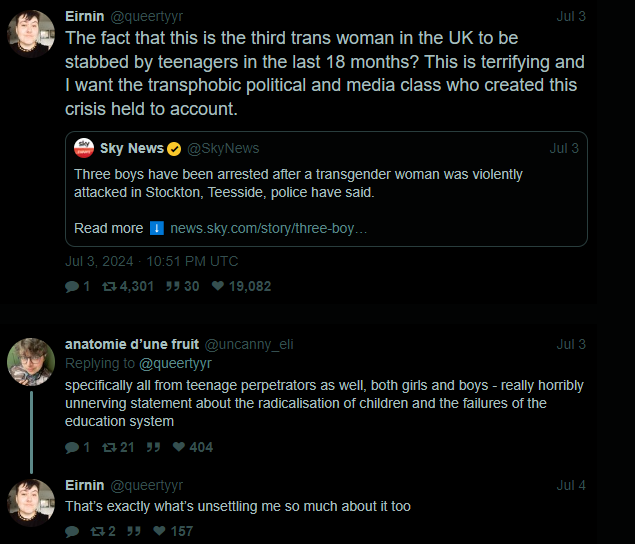Retweet the reply with 21 retweets

[x=109, y=447]
